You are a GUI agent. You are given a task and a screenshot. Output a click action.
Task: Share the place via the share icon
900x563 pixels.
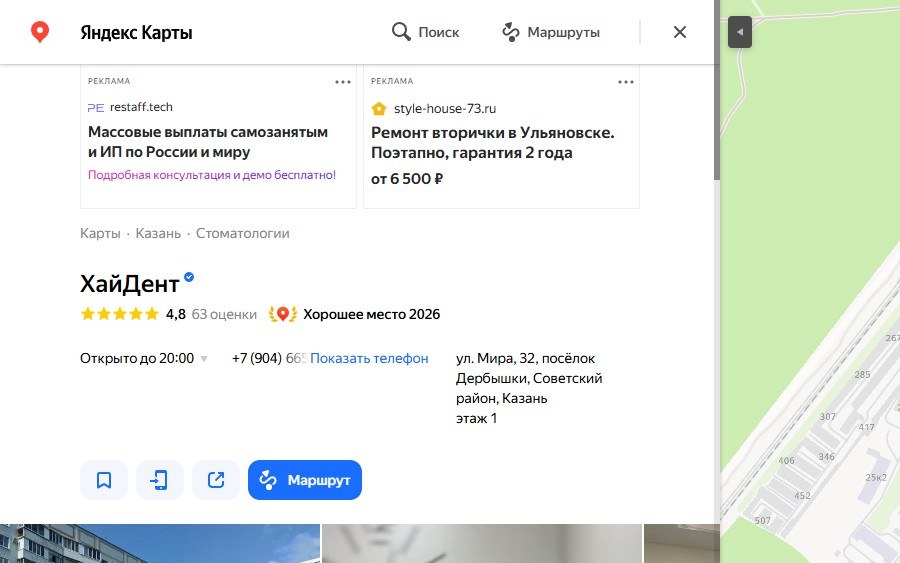click(216, 480)
